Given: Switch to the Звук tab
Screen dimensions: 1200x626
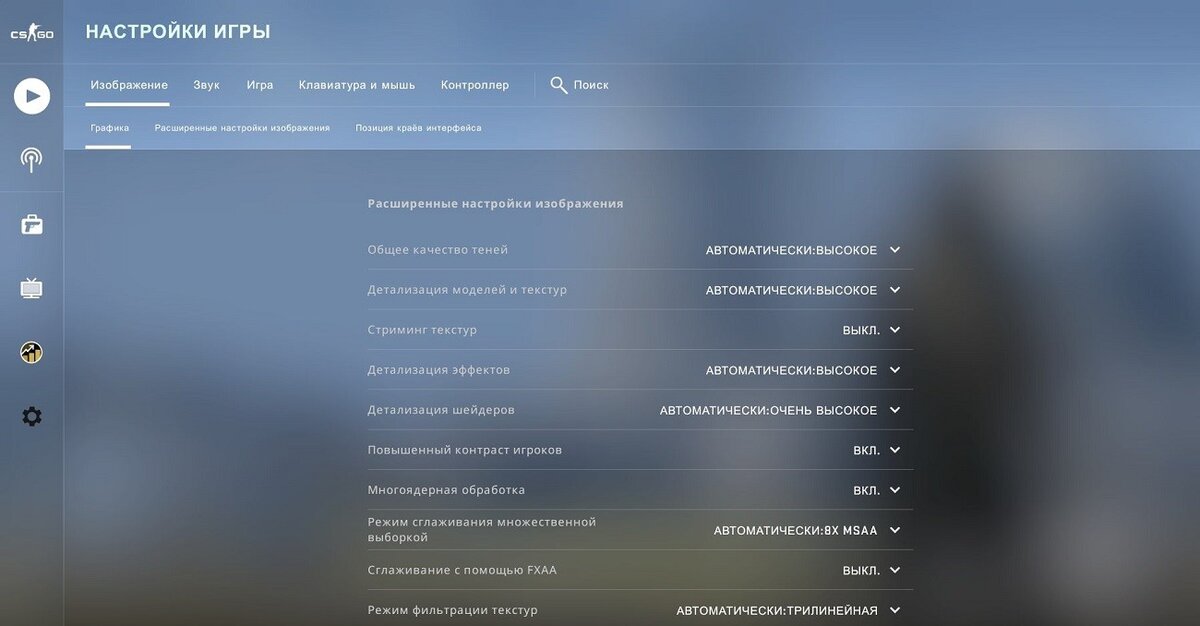Looking at the screenshot, I should point(207,85).
